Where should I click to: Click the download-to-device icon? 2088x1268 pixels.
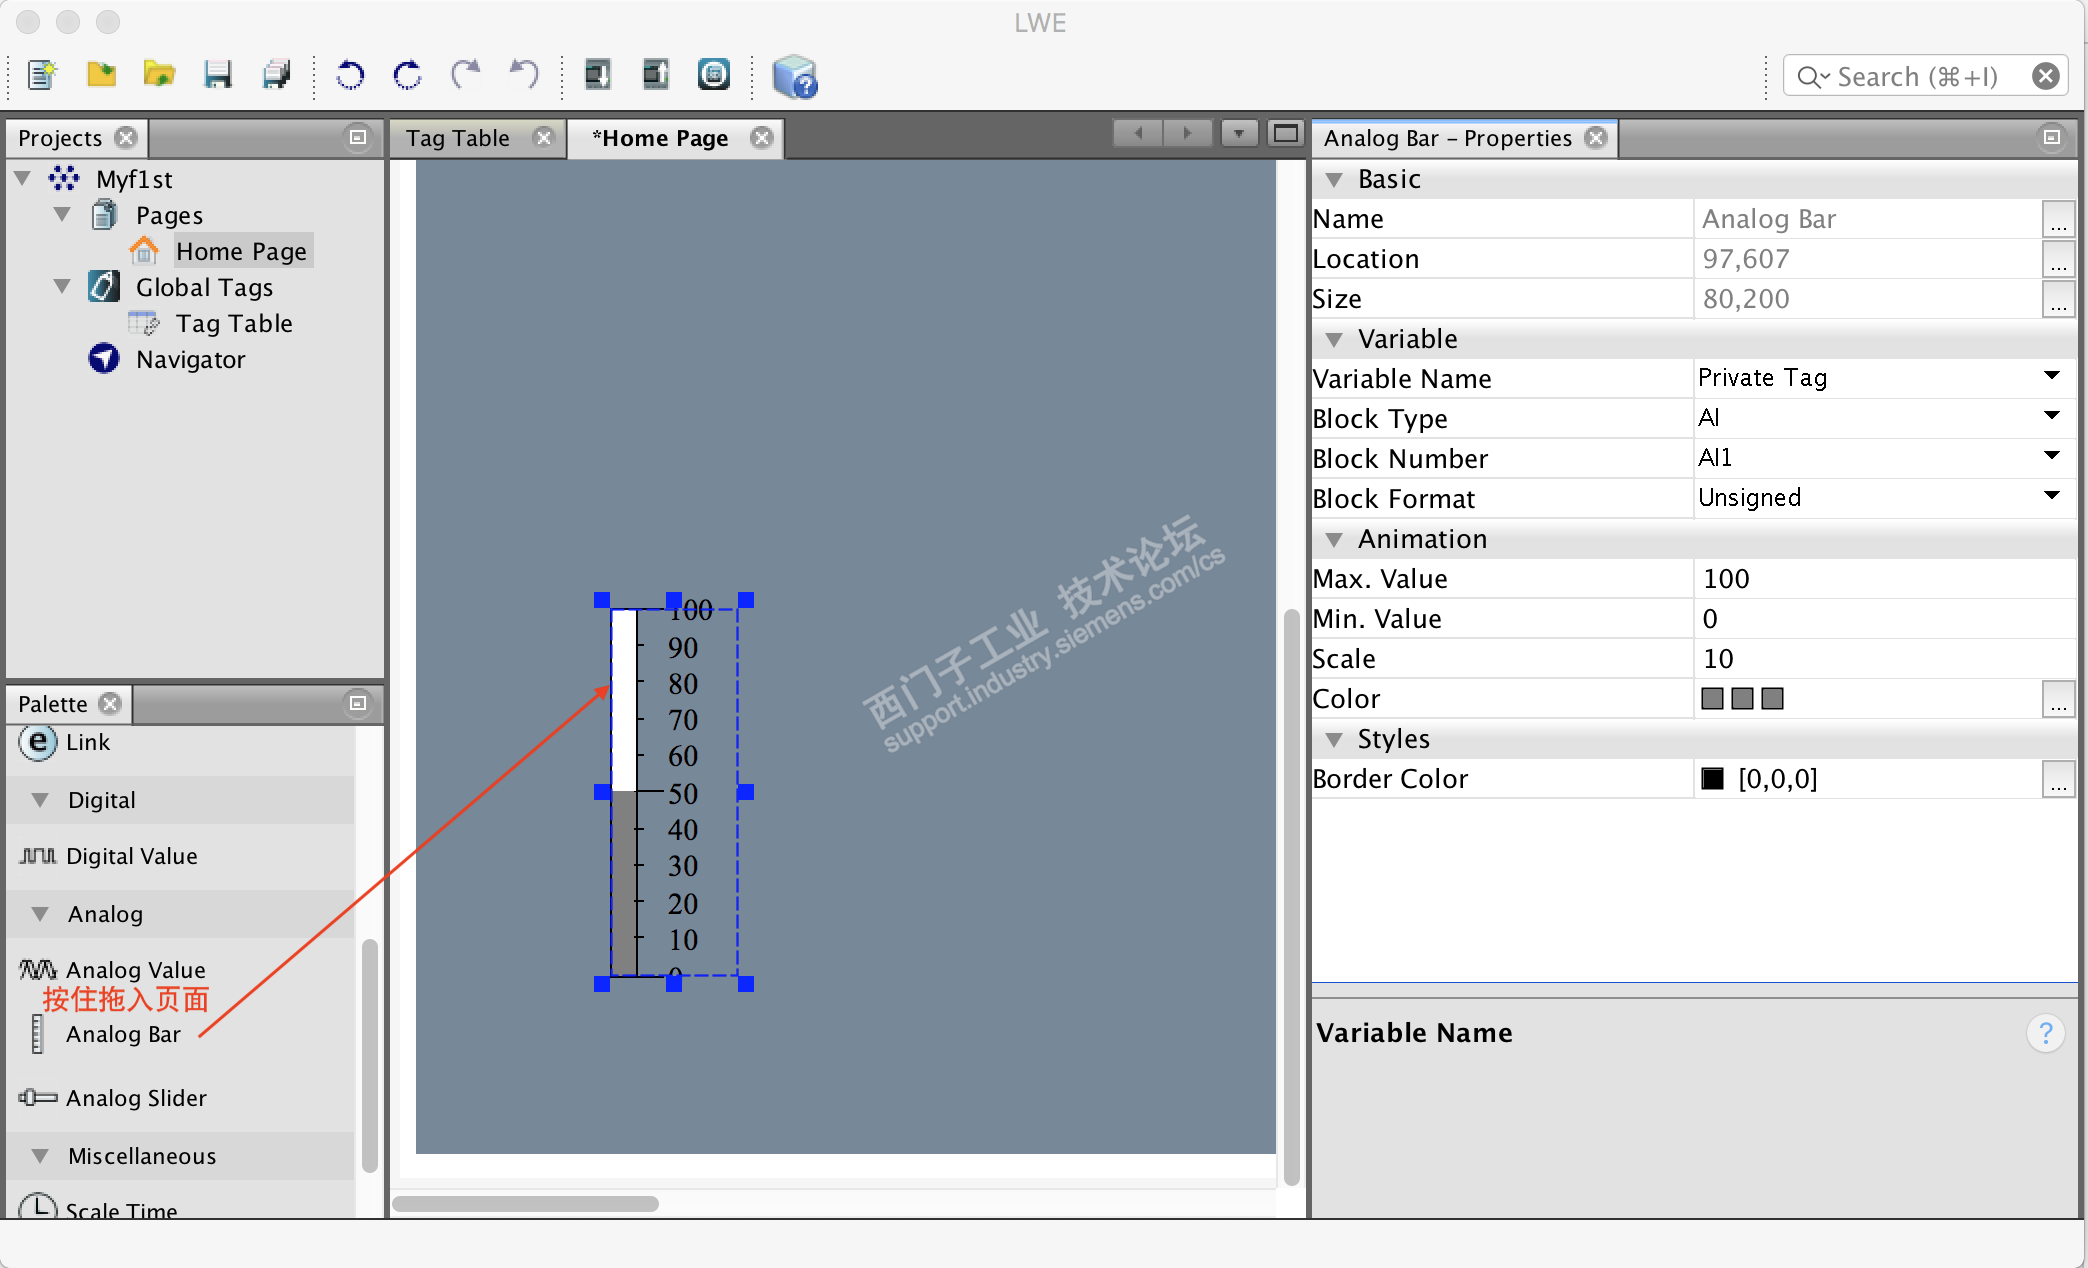coord(597,75)
